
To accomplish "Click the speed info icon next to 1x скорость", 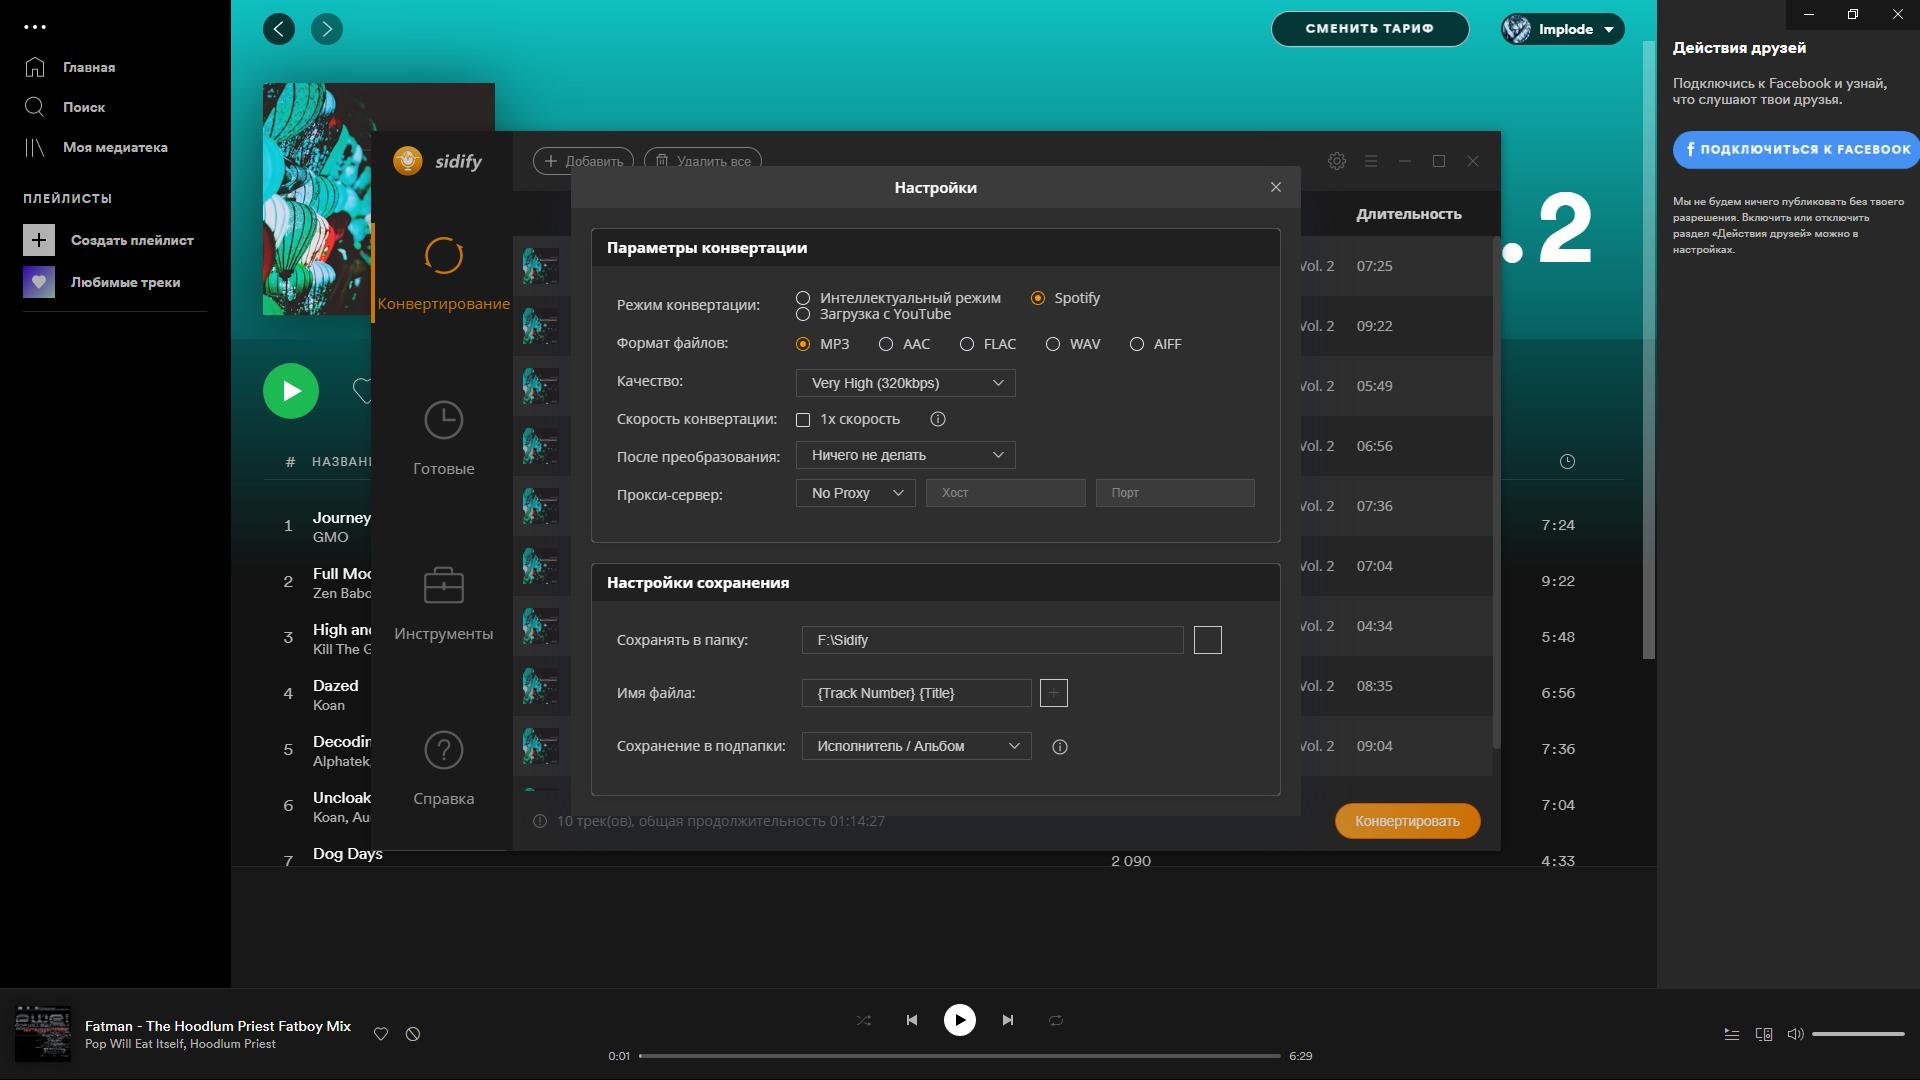I will pyautogui.click(x=937, y=419).
